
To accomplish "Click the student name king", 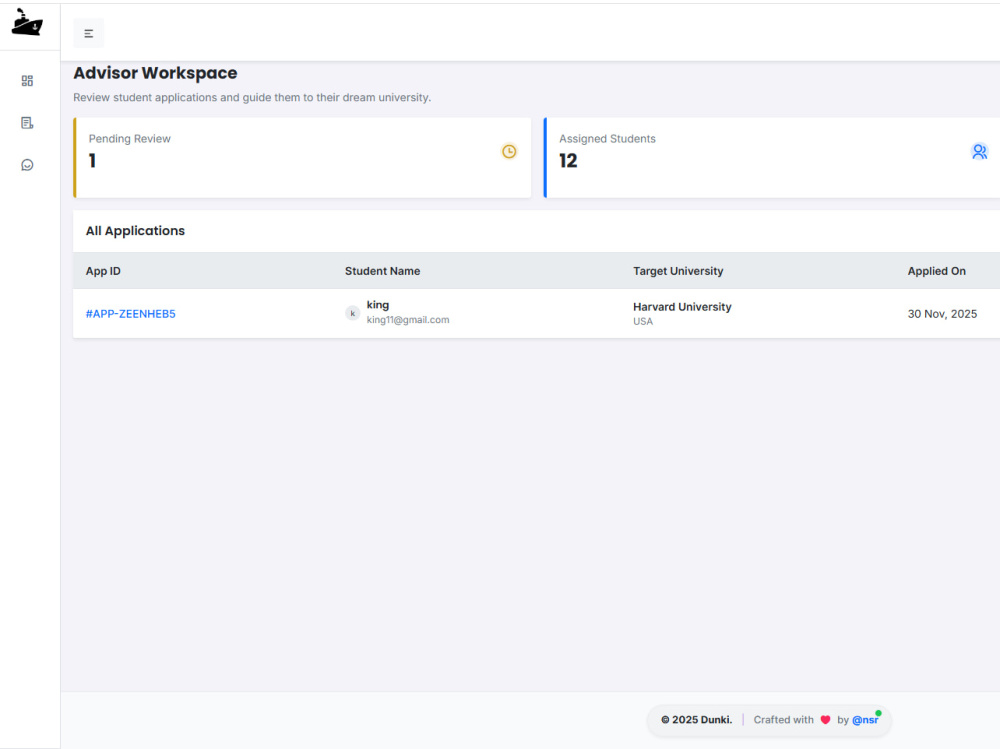I will point(378,305).
